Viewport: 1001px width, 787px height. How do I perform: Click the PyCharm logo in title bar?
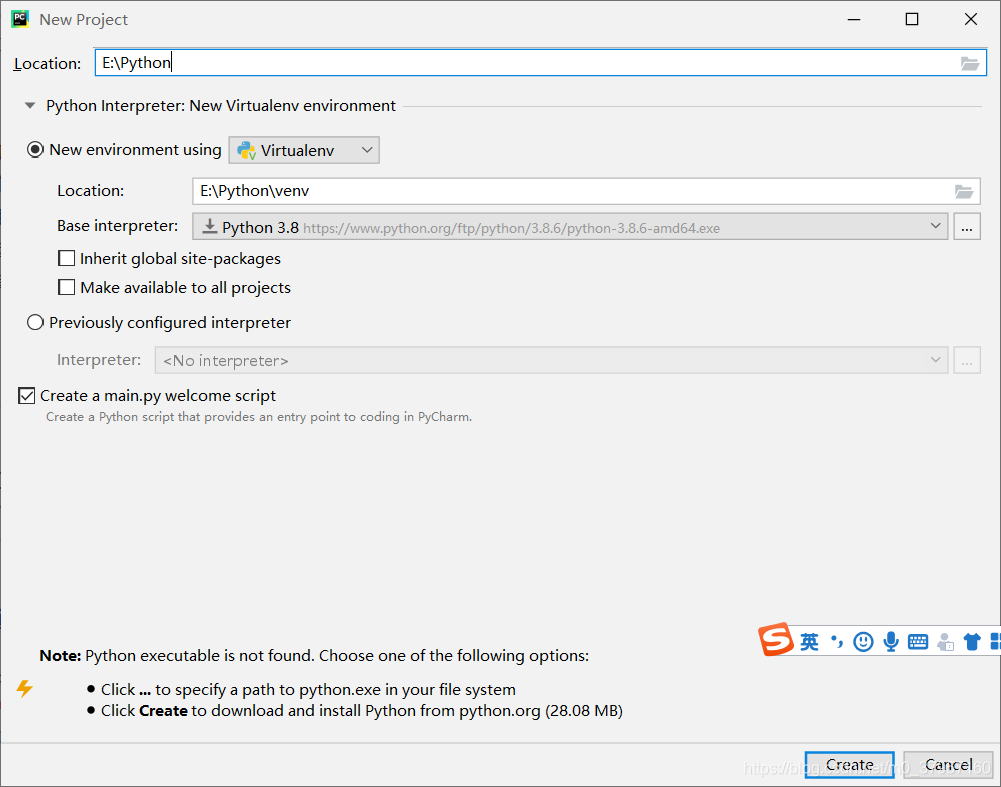pyautogui.click(x=20, y=19)
